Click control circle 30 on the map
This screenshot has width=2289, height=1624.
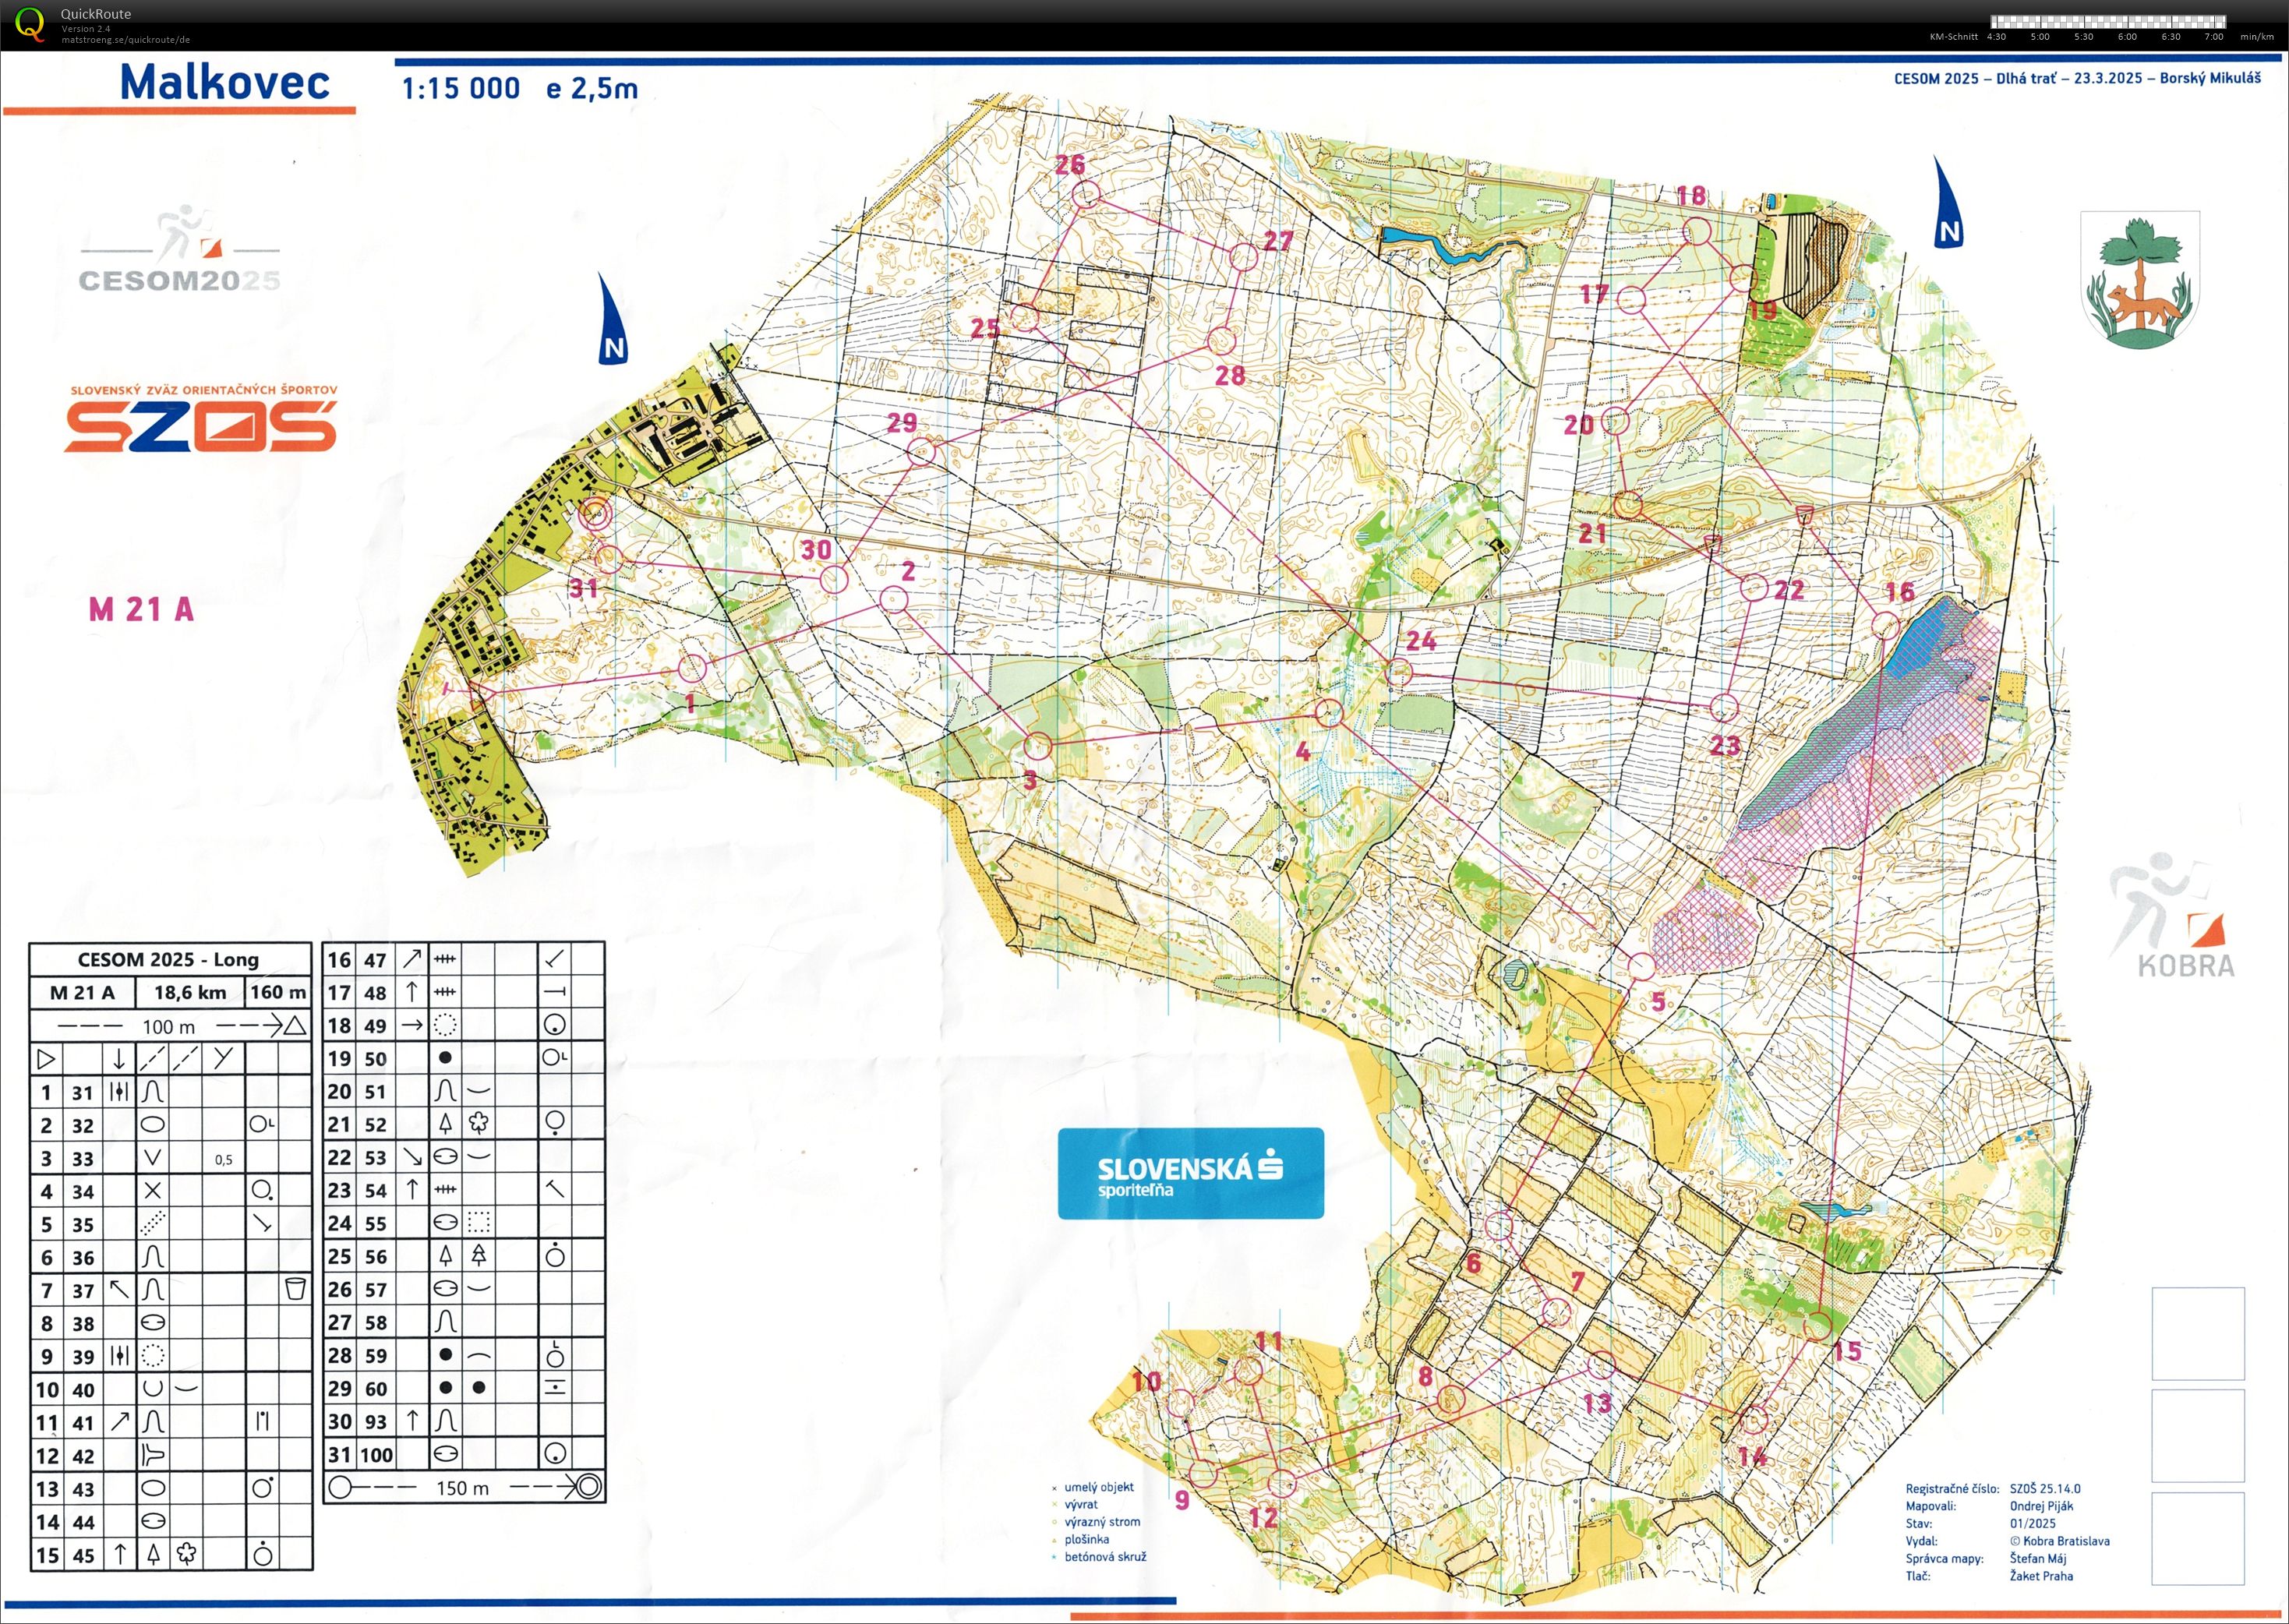834,578
